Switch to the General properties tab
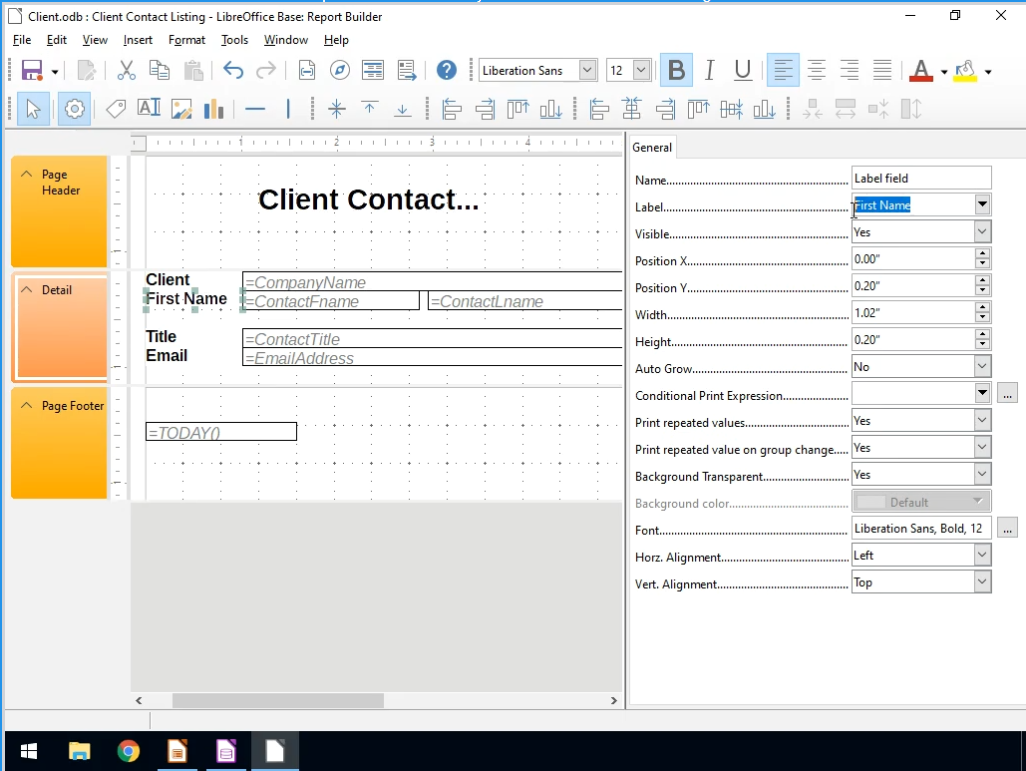 pos(652,147)
